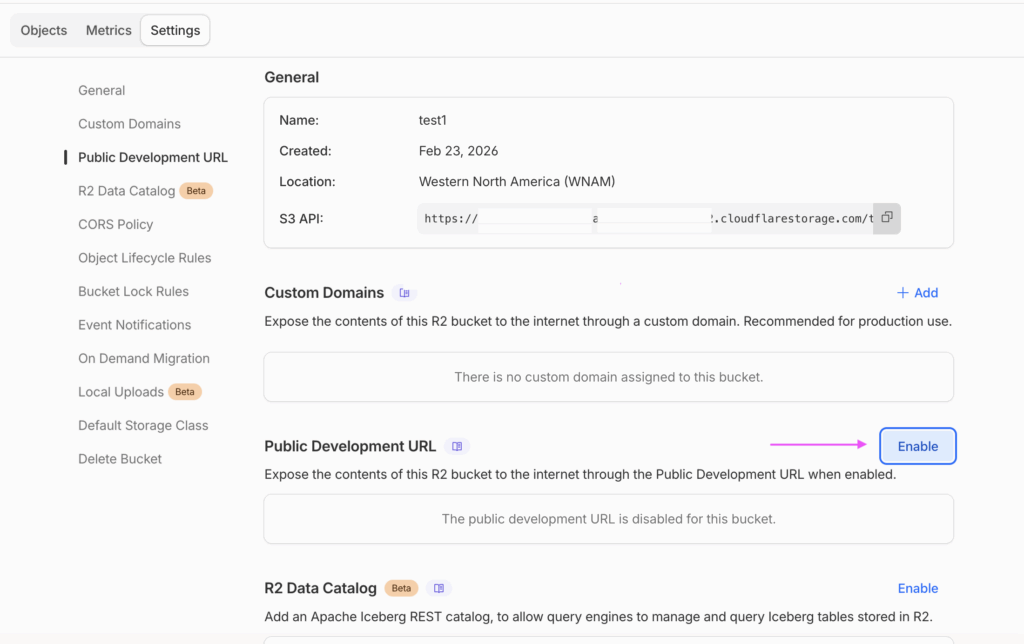The height and width of the screenshot is (644, 1024).
Task: Jump to Custom Domains sidebar section
Action: 130,124
